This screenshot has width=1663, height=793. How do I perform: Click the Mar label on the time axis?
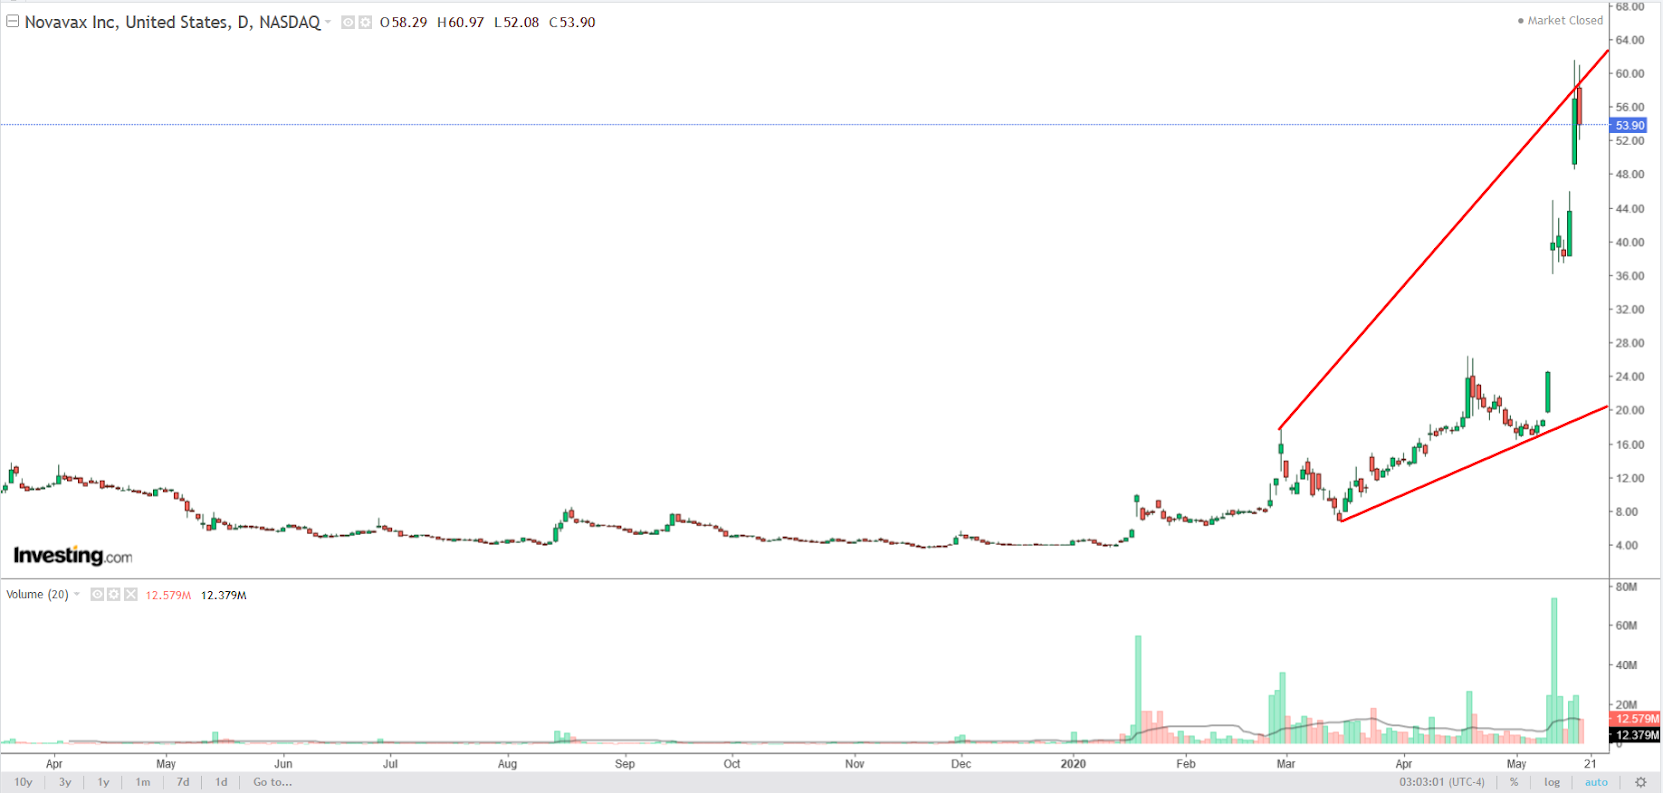[1286, 764]
